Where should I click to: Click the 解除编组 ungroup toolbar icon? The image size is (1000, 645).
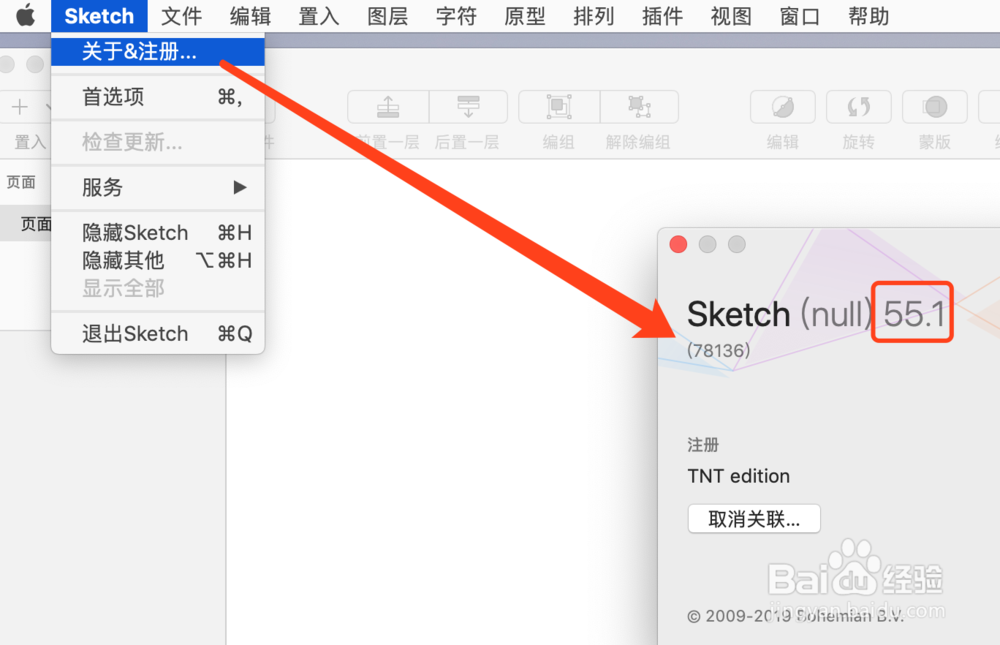(x=639, y=107)
